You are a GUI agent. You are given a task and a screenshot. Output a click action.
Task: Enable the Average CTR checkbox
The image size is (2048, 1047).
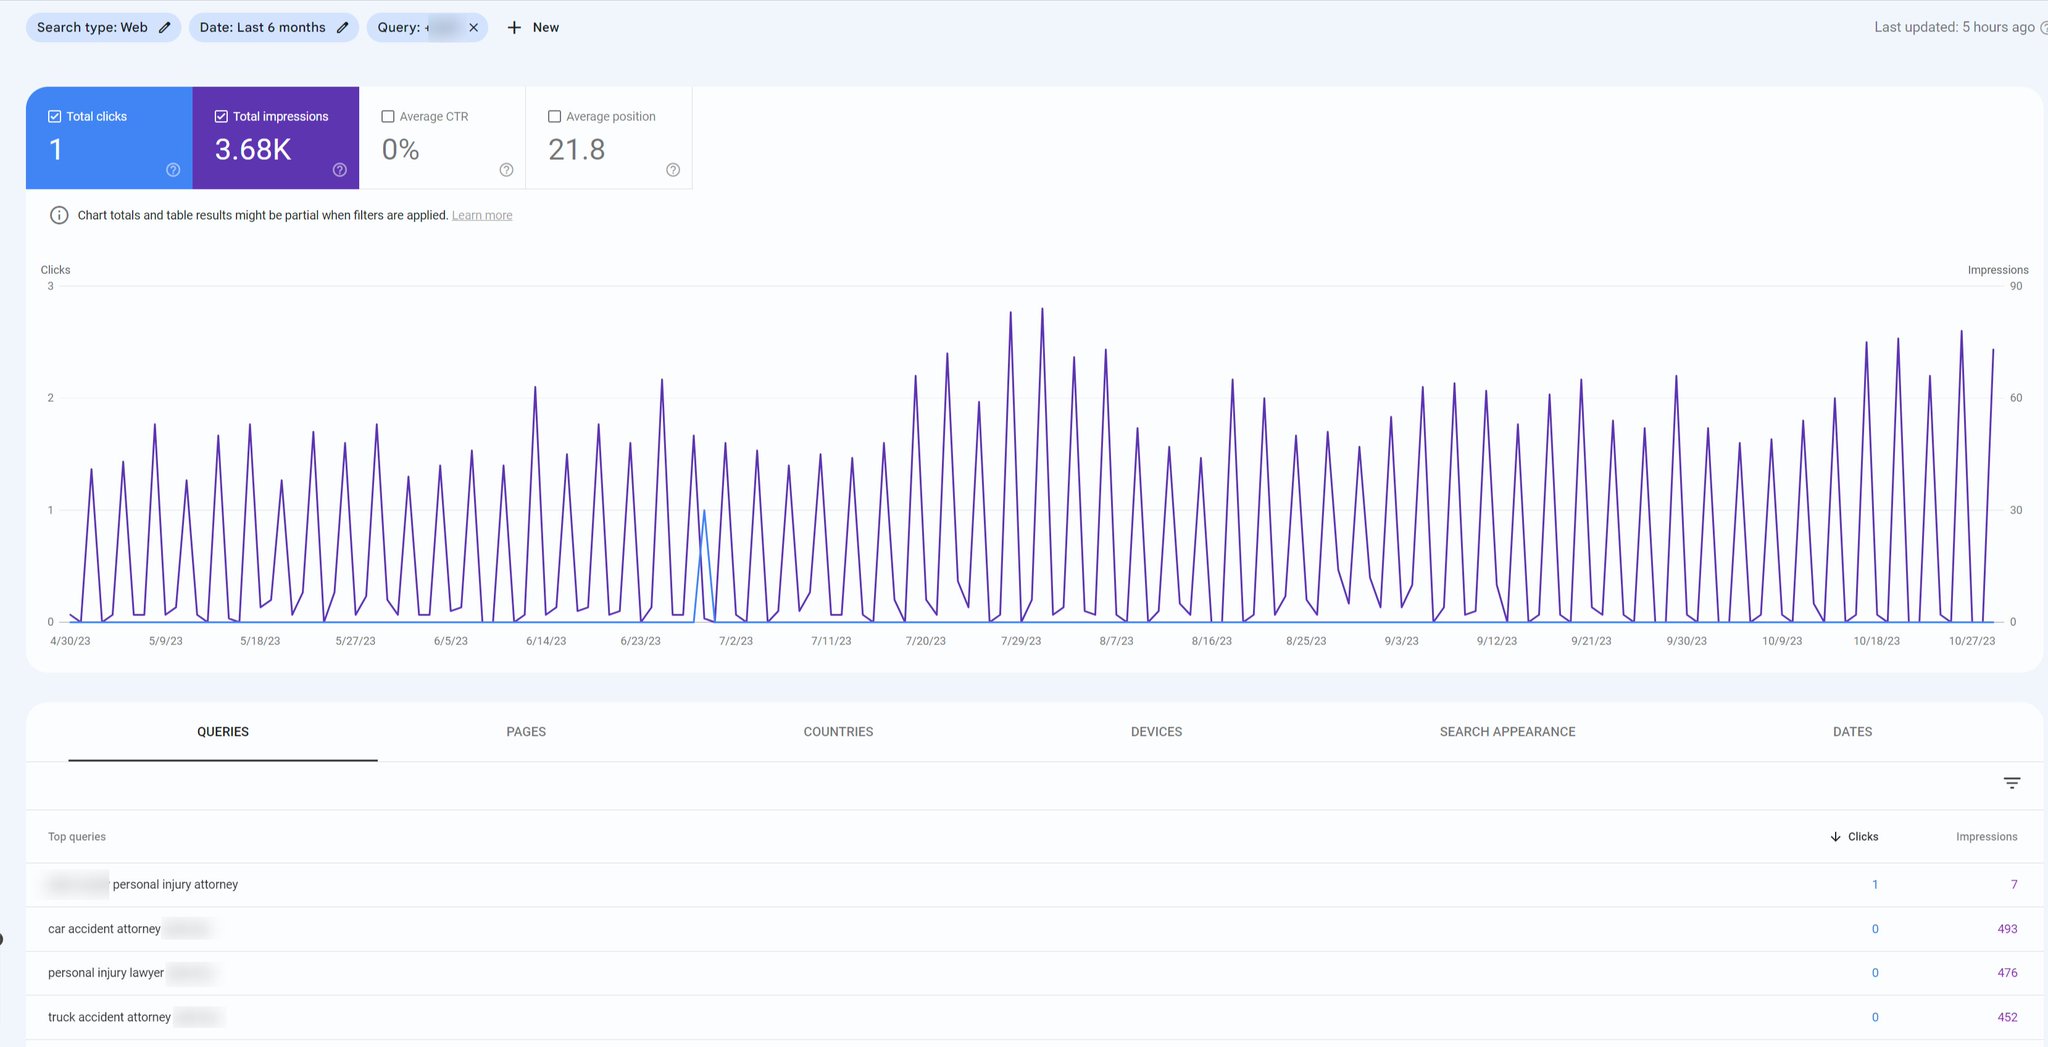(388, 117)
